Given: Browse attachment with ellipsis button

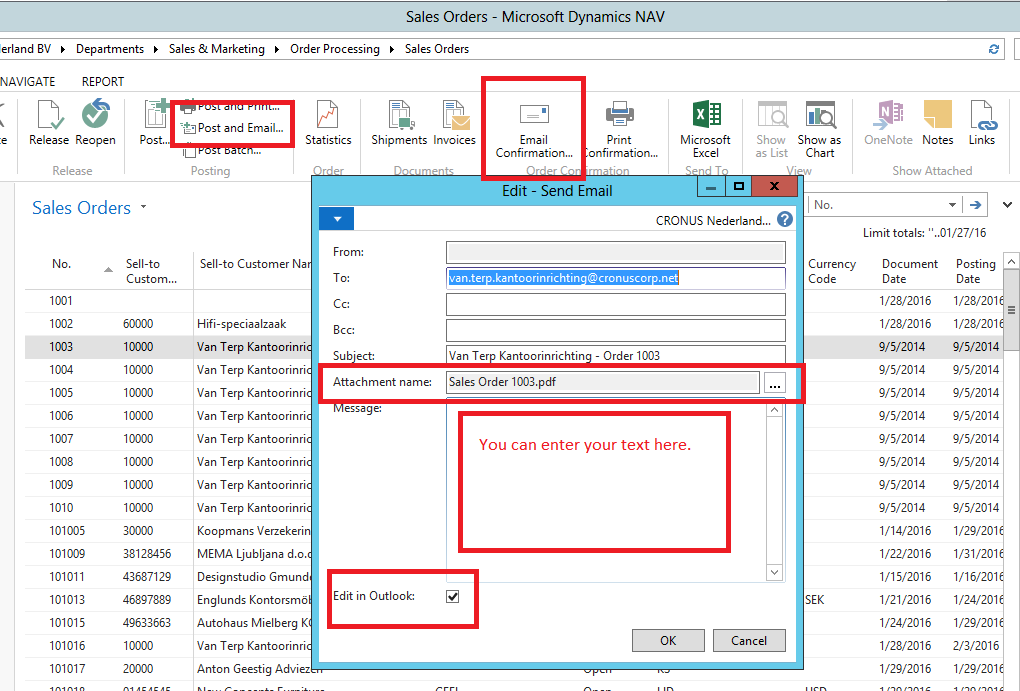Looking at the screenshot, I should tap(774, 383).
